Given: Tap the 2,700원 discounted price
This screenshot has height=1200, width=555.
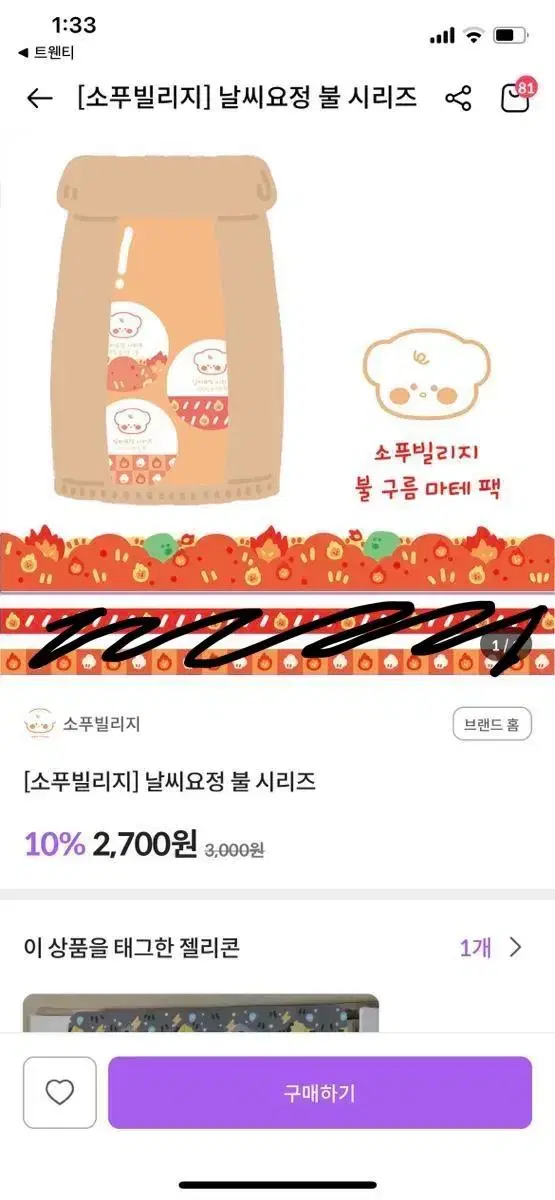Looking at the screenshot, I should tap(145, 844).
